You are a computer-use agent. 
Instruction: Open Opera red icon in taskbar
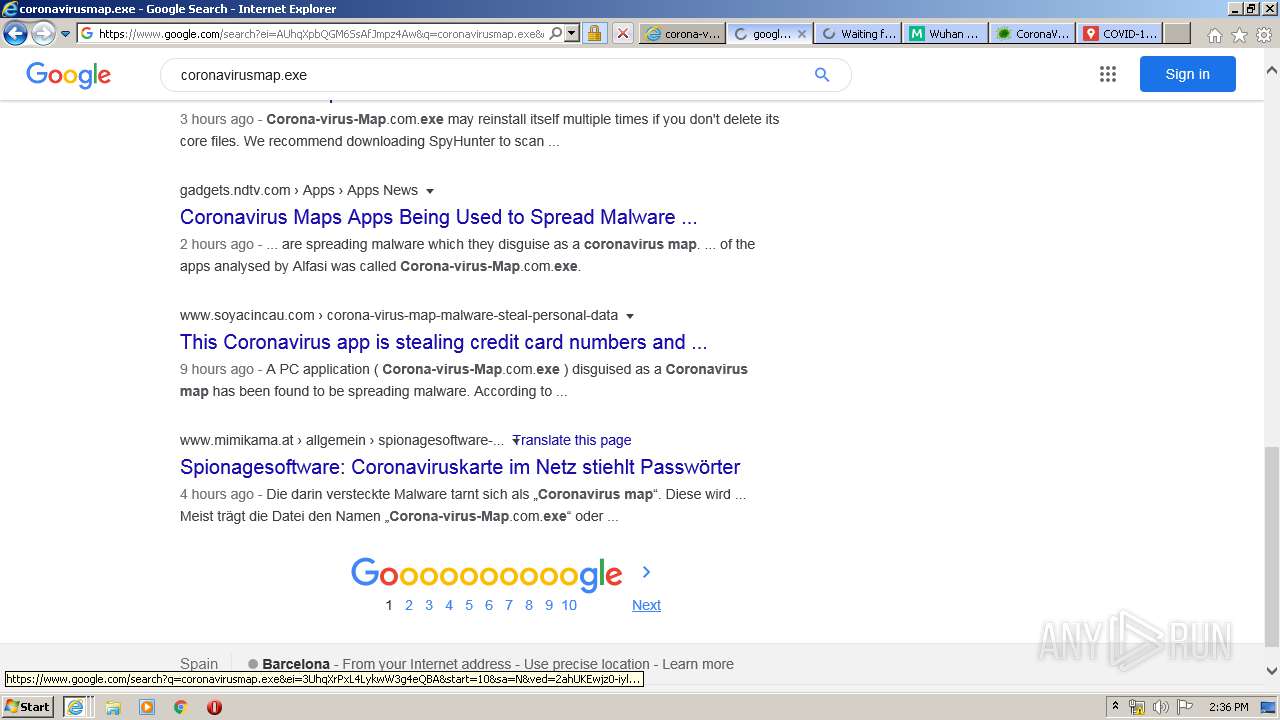[214, 707]
